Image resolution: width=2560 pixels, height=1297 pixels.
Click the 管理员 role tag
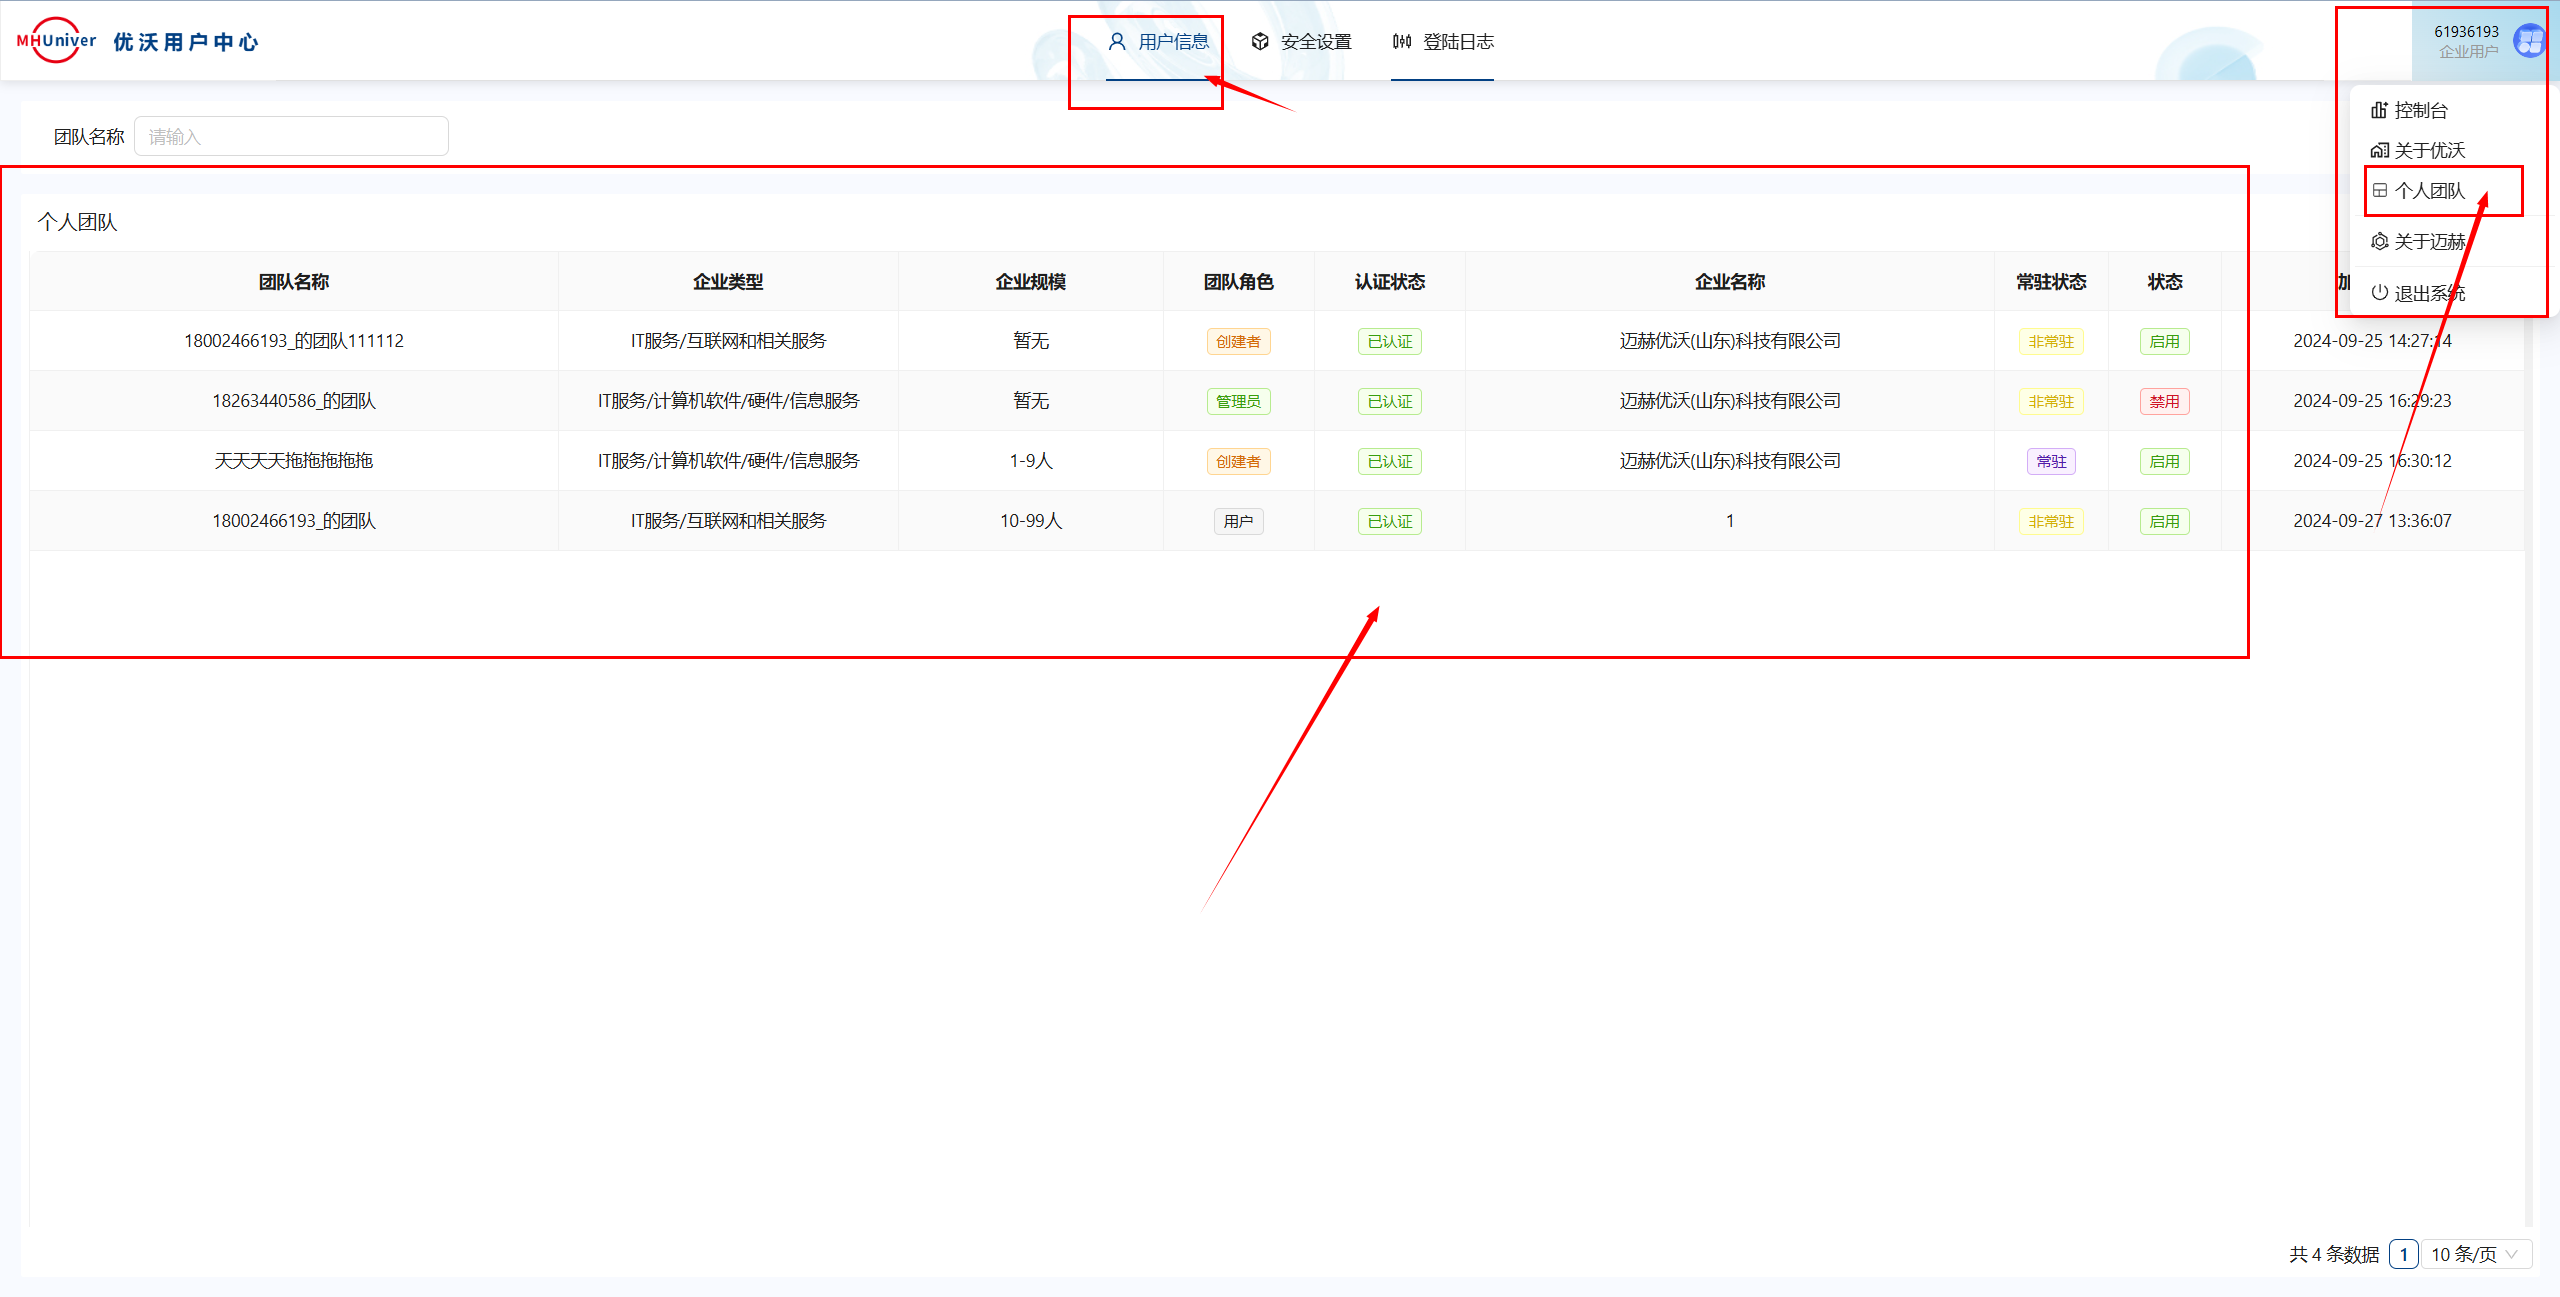(x=1238, y=402)
